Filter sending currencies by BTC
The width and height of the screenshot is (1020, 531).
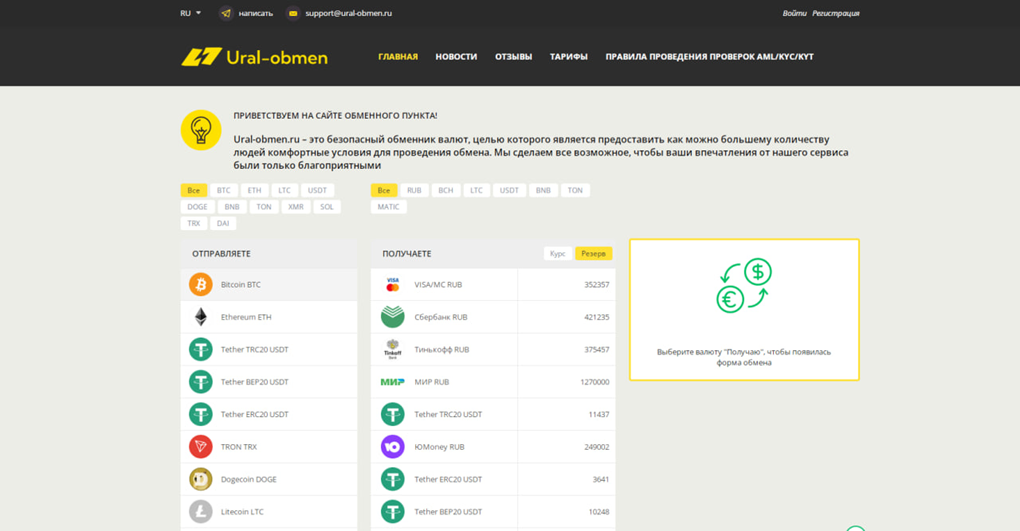(x=224, y=190)
